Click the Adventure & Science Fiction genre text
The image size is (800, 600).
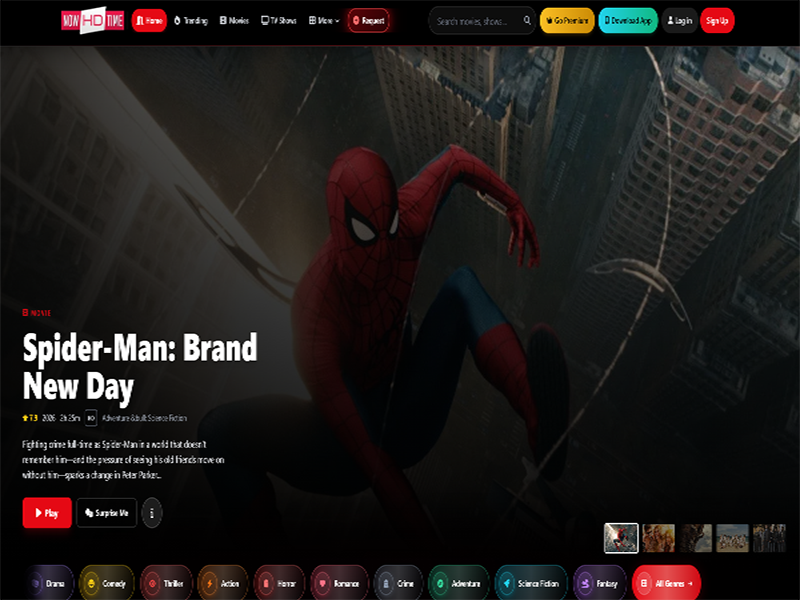pos(144,418)
